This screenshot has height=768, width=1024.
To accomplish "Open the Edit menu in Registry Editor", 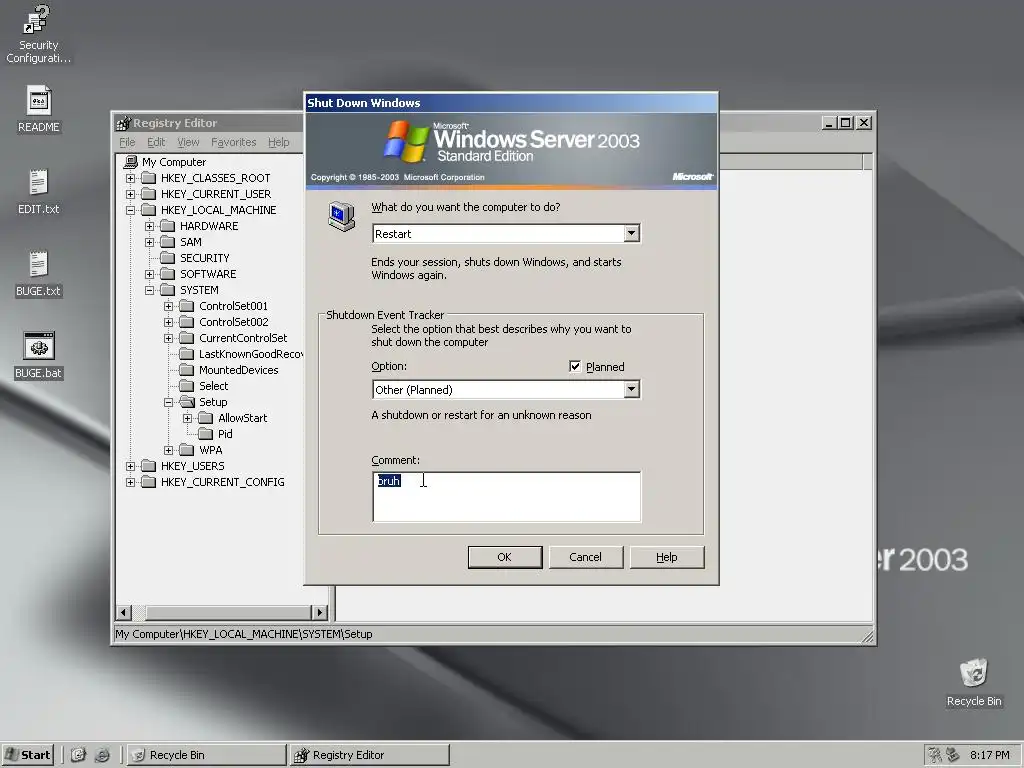I will [x=155, y=142].
